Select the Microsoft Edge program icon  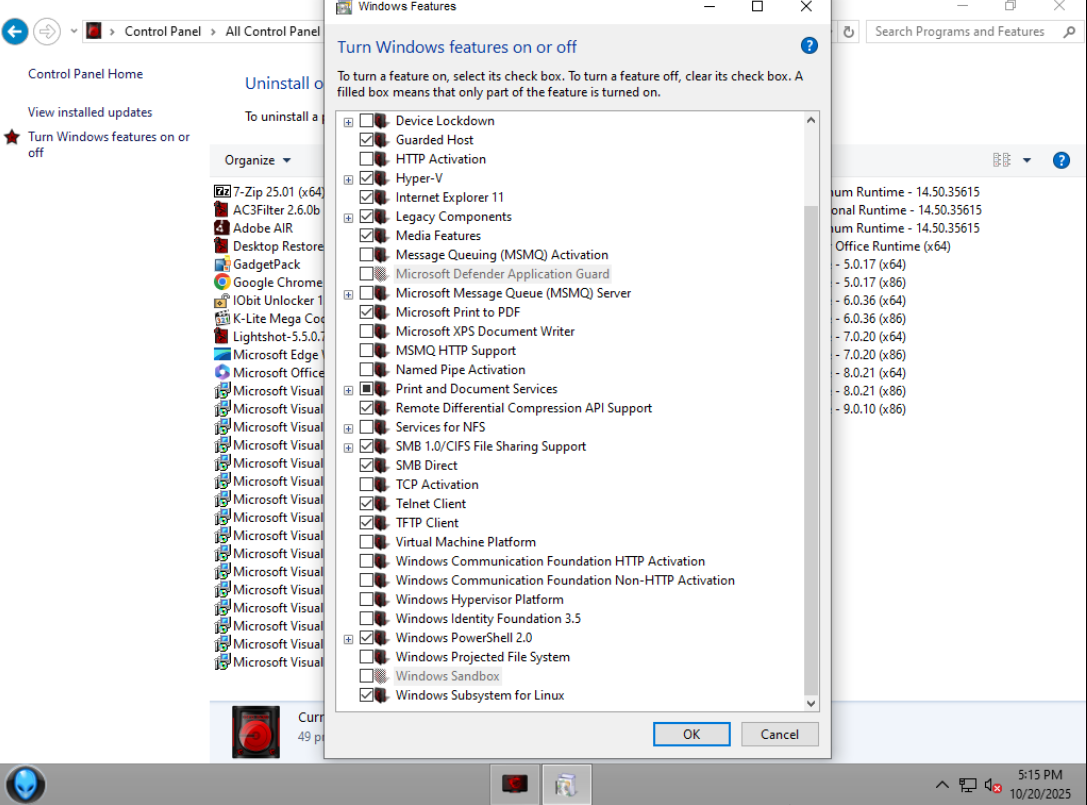222,354
